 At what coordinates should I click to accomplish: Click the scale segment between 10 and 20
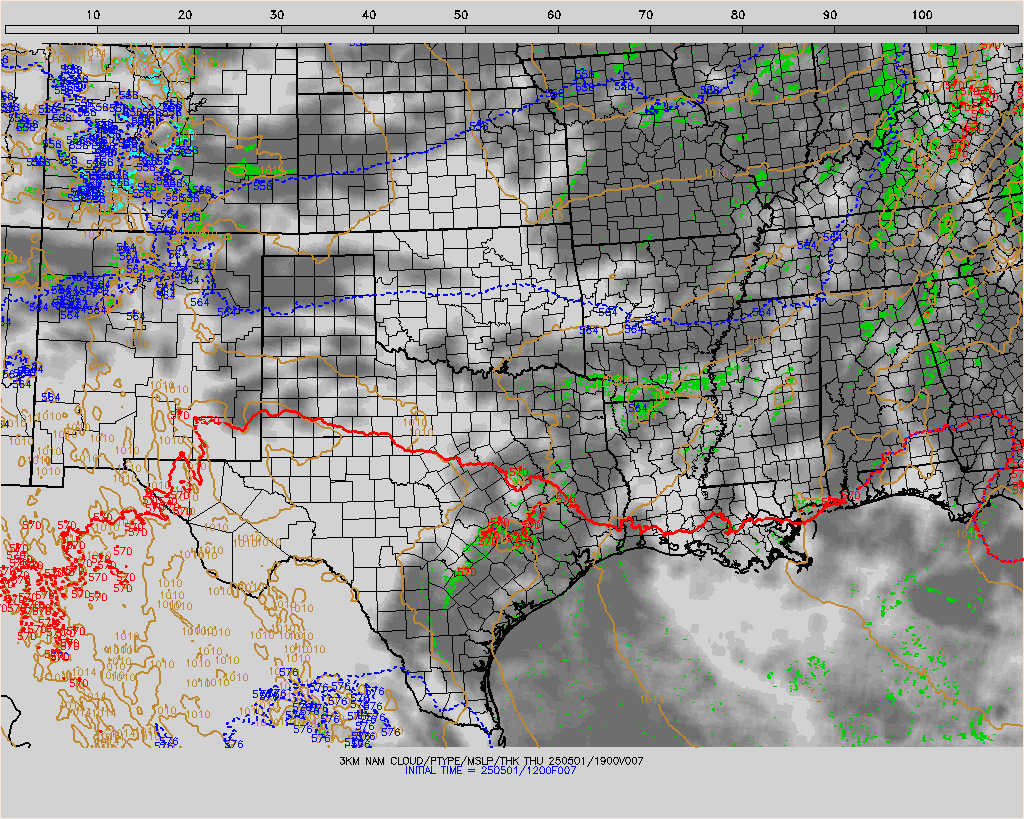point(143,29)
